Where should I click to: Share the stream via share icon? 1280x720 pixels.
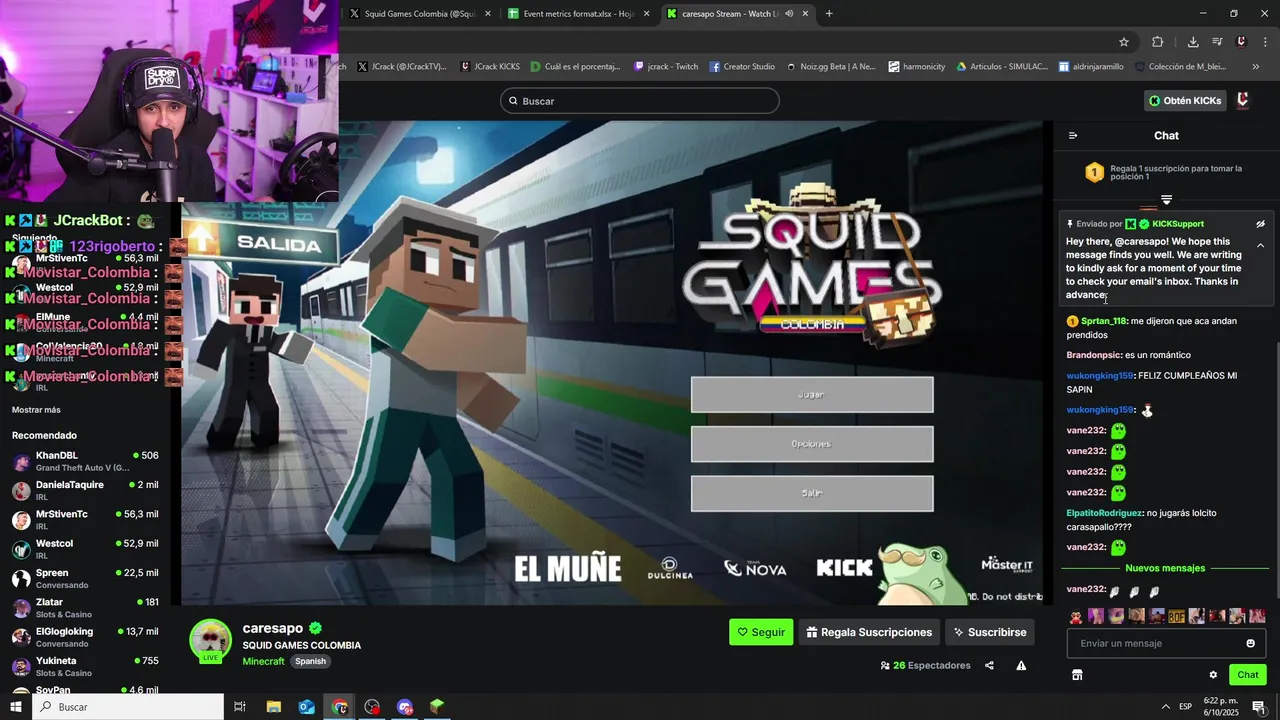(989, 666)
